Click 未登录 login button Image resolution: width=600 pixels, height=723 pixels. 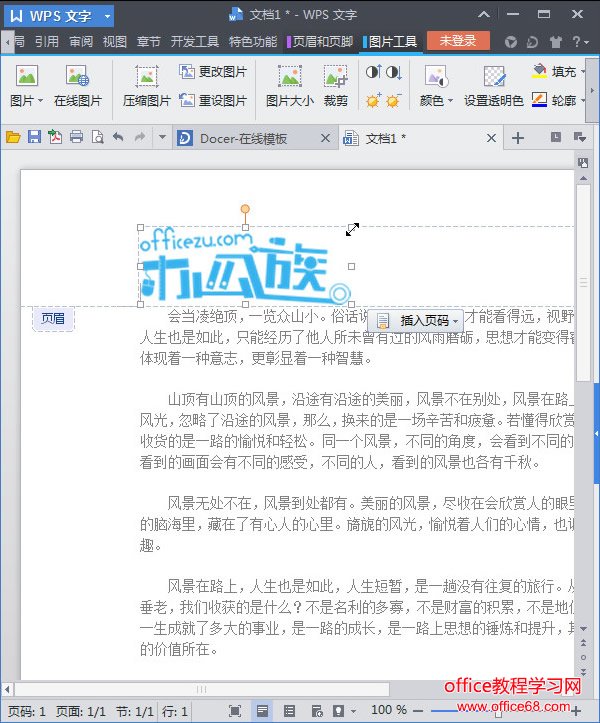click(457, 41)
